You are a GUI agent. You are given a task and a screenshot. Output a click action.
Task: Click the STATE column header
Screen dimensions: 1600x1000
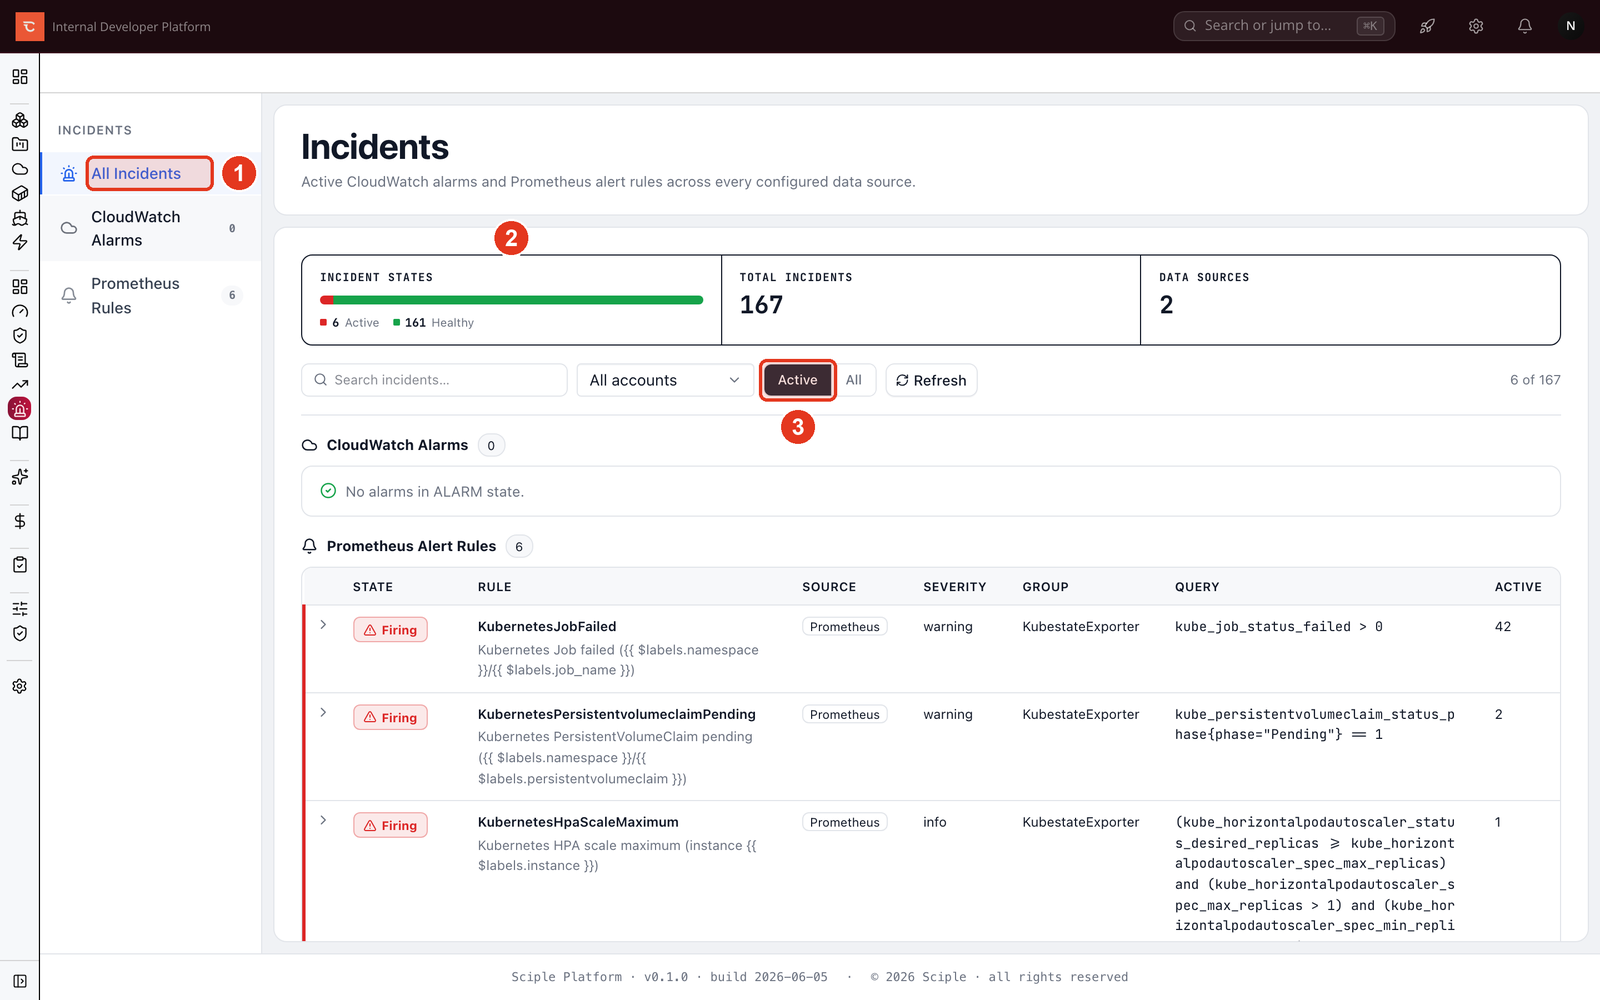coord(373,587)
